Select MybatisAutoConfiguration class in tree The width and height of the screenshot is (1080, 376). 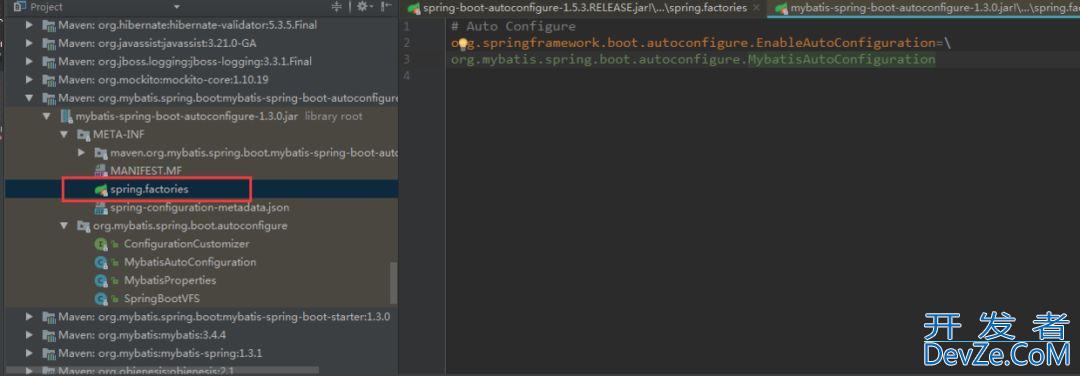[190, 262]
